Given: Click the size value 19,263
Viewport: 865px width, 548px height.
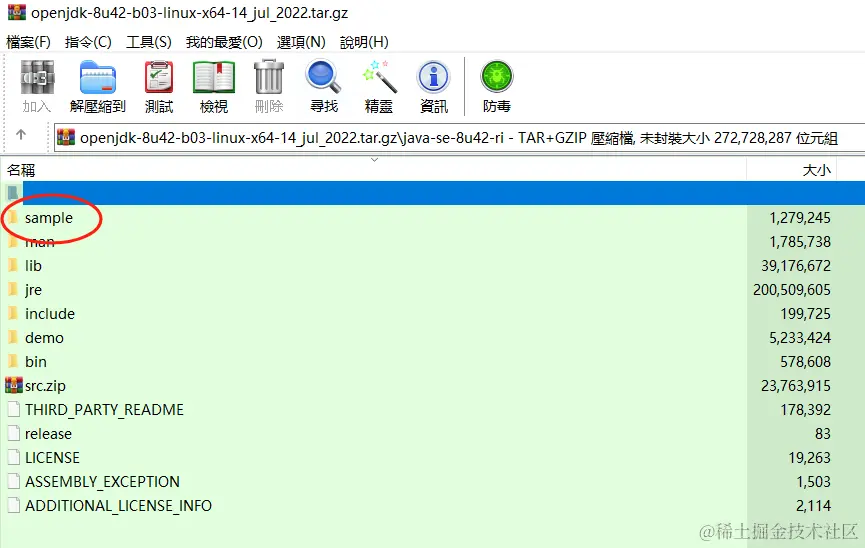Looking at the screenshot, I should [x=809, y=457].
